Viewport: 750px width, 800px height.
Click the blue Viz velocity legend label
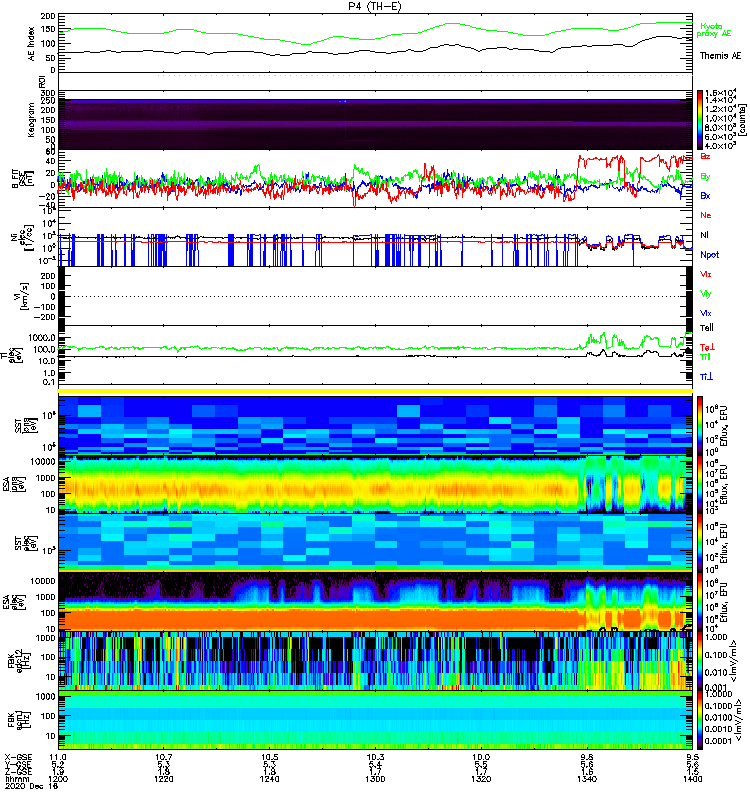click(x=706, y=313)
